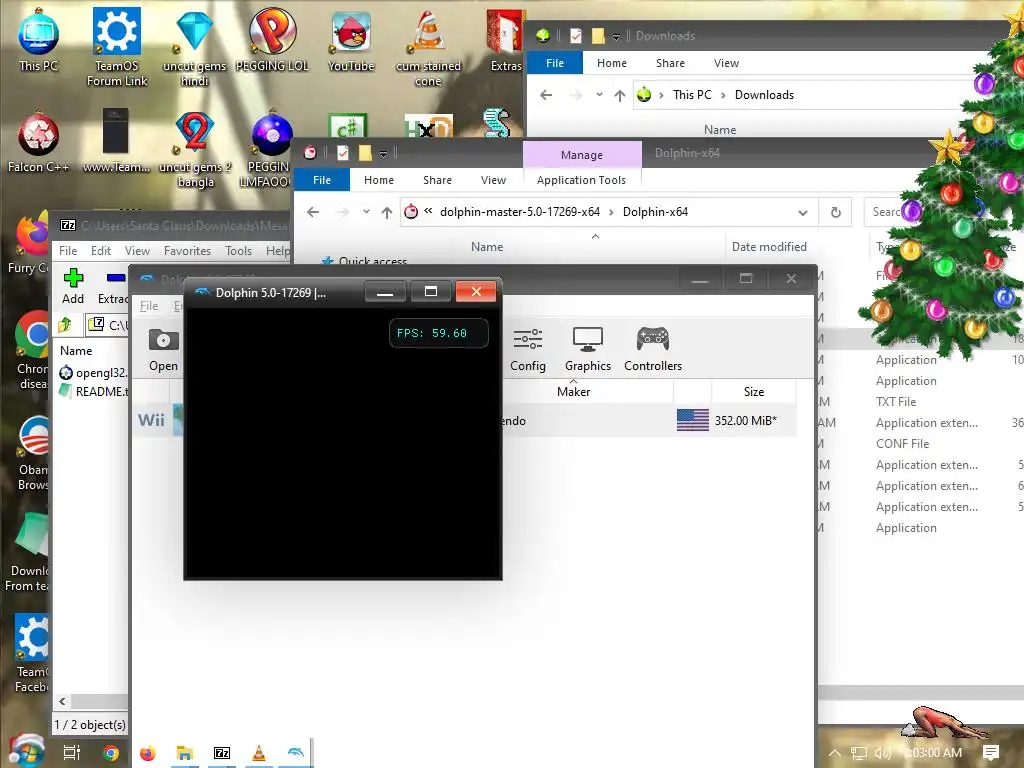Open the Favorites menu in 7-Zip
The width and height of the screenshot is (1024, 768).
(187, 251)
